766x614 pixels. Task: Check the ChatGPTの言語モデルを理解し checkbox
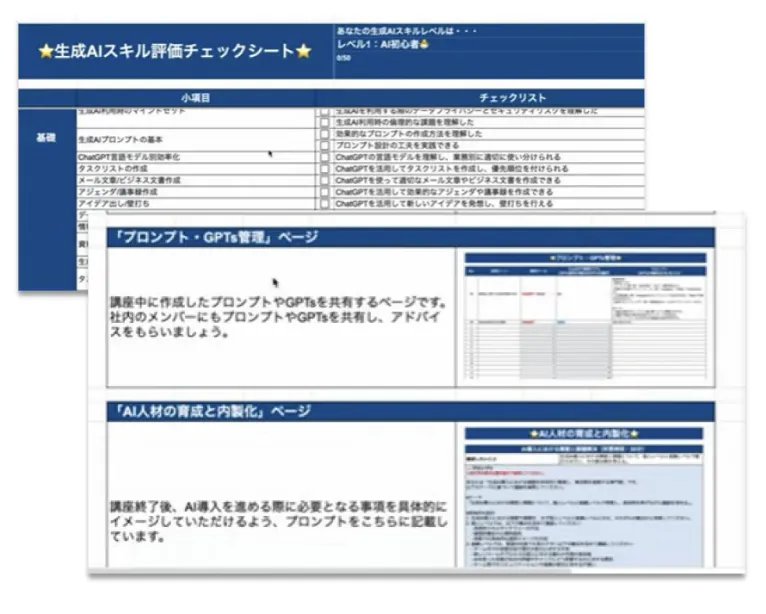coord(324,157)
